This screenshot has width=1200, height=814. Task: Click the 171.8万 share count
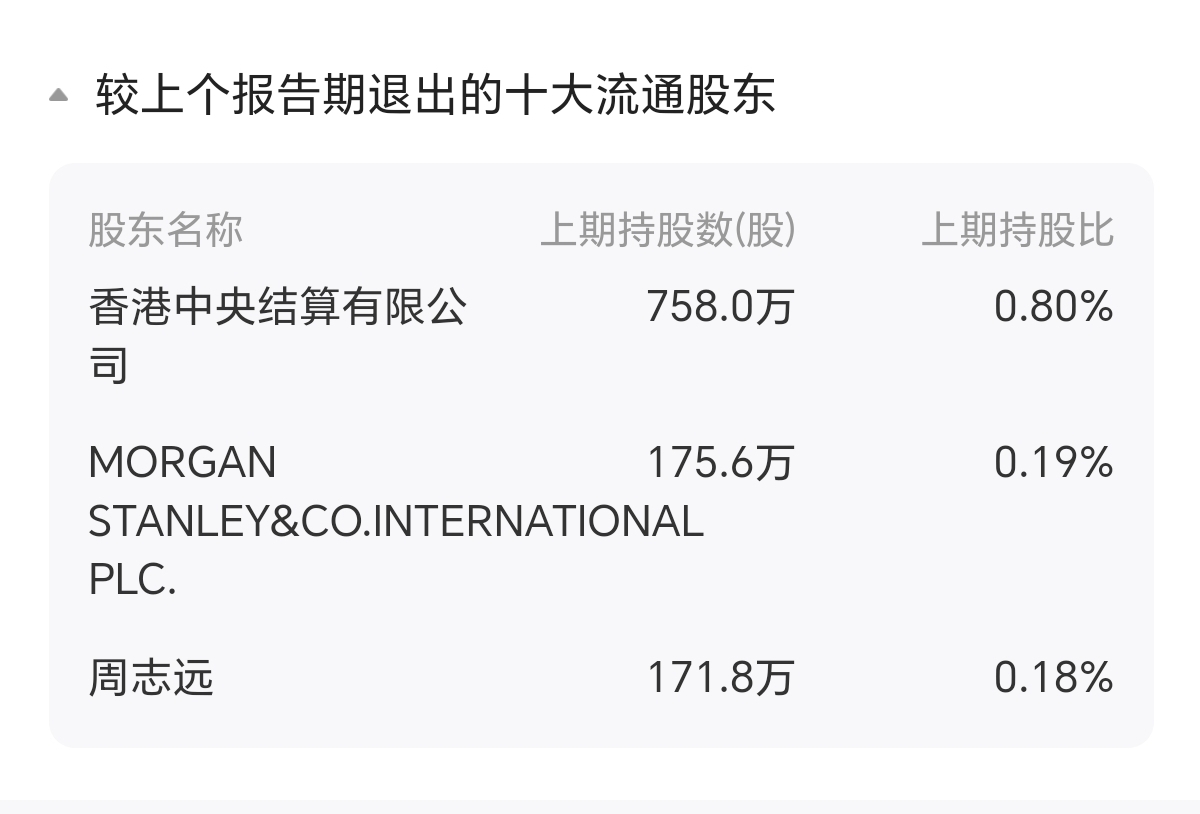click(720, 678)
